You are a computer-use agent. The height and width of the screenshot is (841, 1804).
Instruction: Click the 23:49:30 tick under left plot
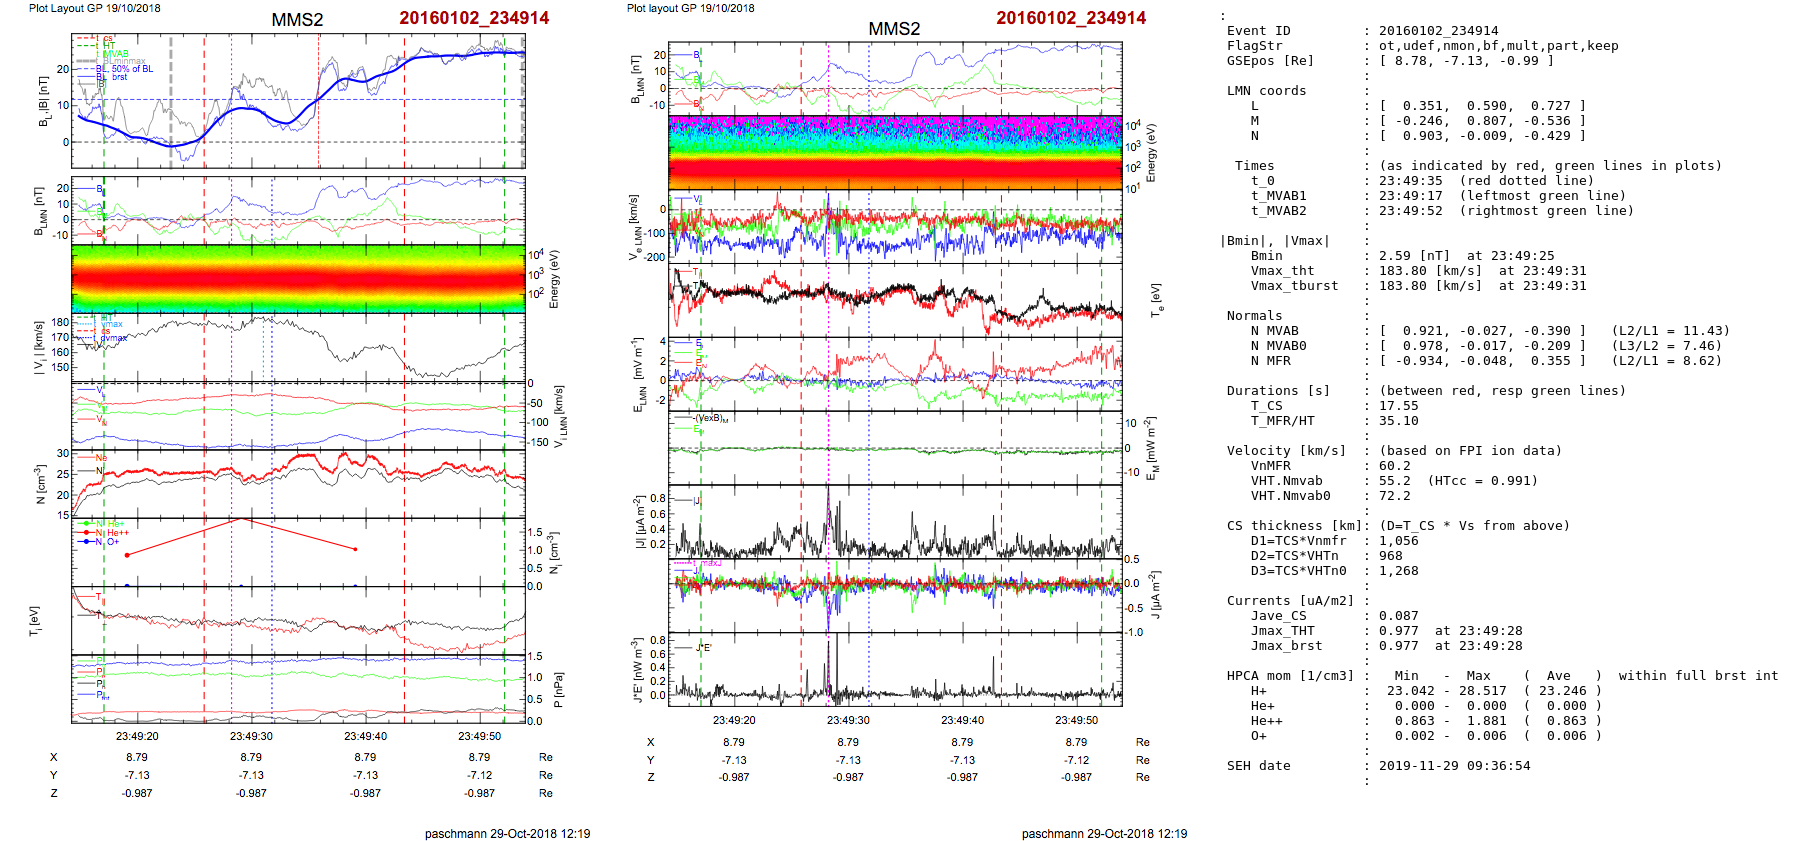click(x=251, y=736)
